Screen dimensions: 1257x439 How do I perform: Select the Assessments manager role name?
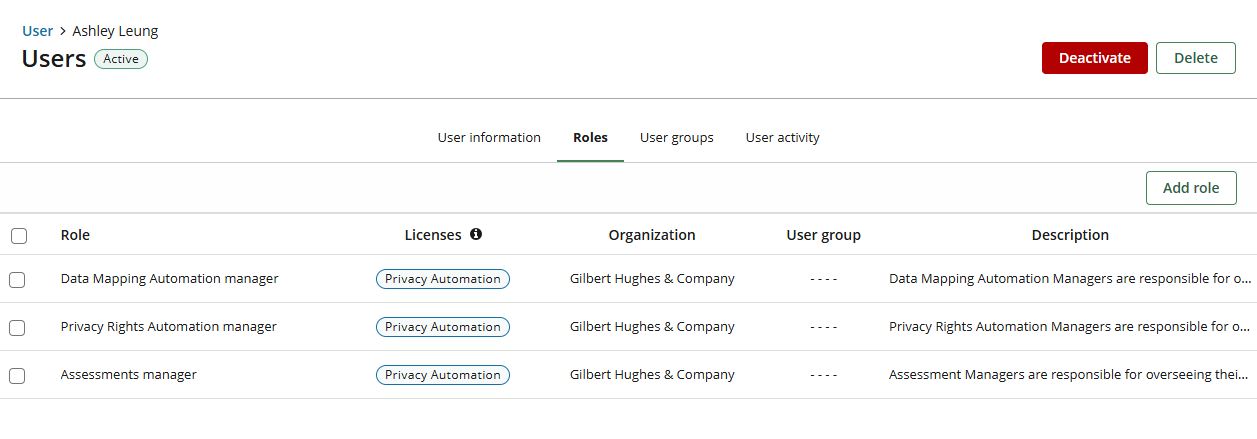pos(129,375)
